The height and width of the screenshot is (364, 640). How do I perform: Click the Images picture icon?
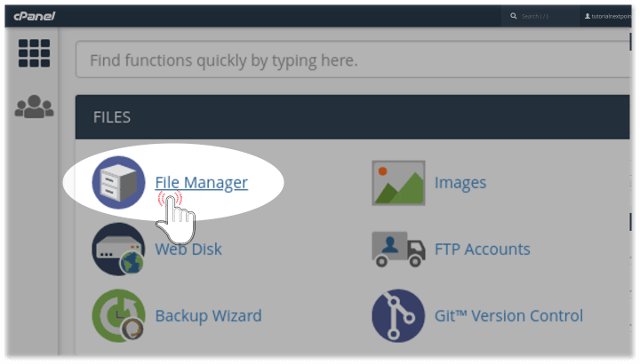point(398,183)
